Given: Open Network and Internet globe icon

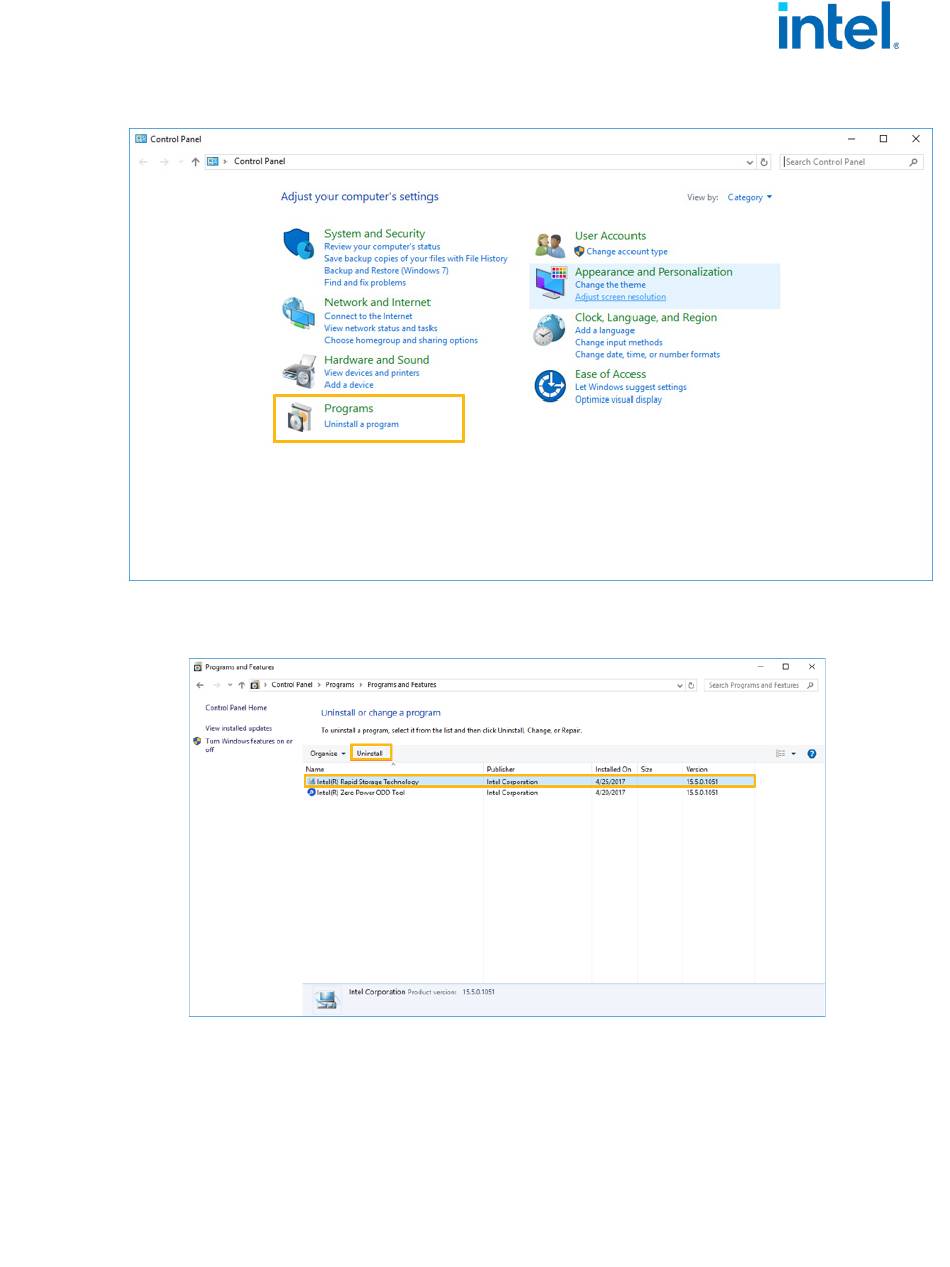Looking at the screenshot, I should (x=298, y=313).
